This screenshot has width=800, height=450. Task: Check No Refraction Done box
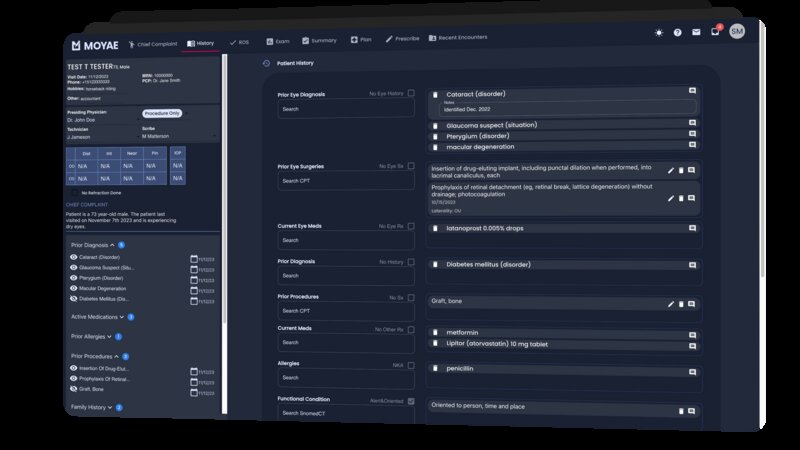(75, 193)
